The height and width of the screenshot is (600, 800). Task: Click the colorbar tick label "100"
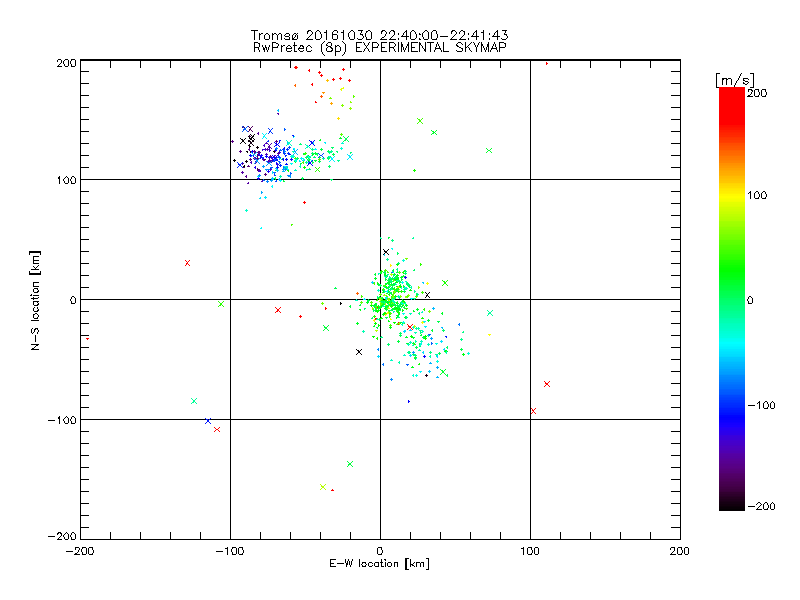[x=757, y=195]
